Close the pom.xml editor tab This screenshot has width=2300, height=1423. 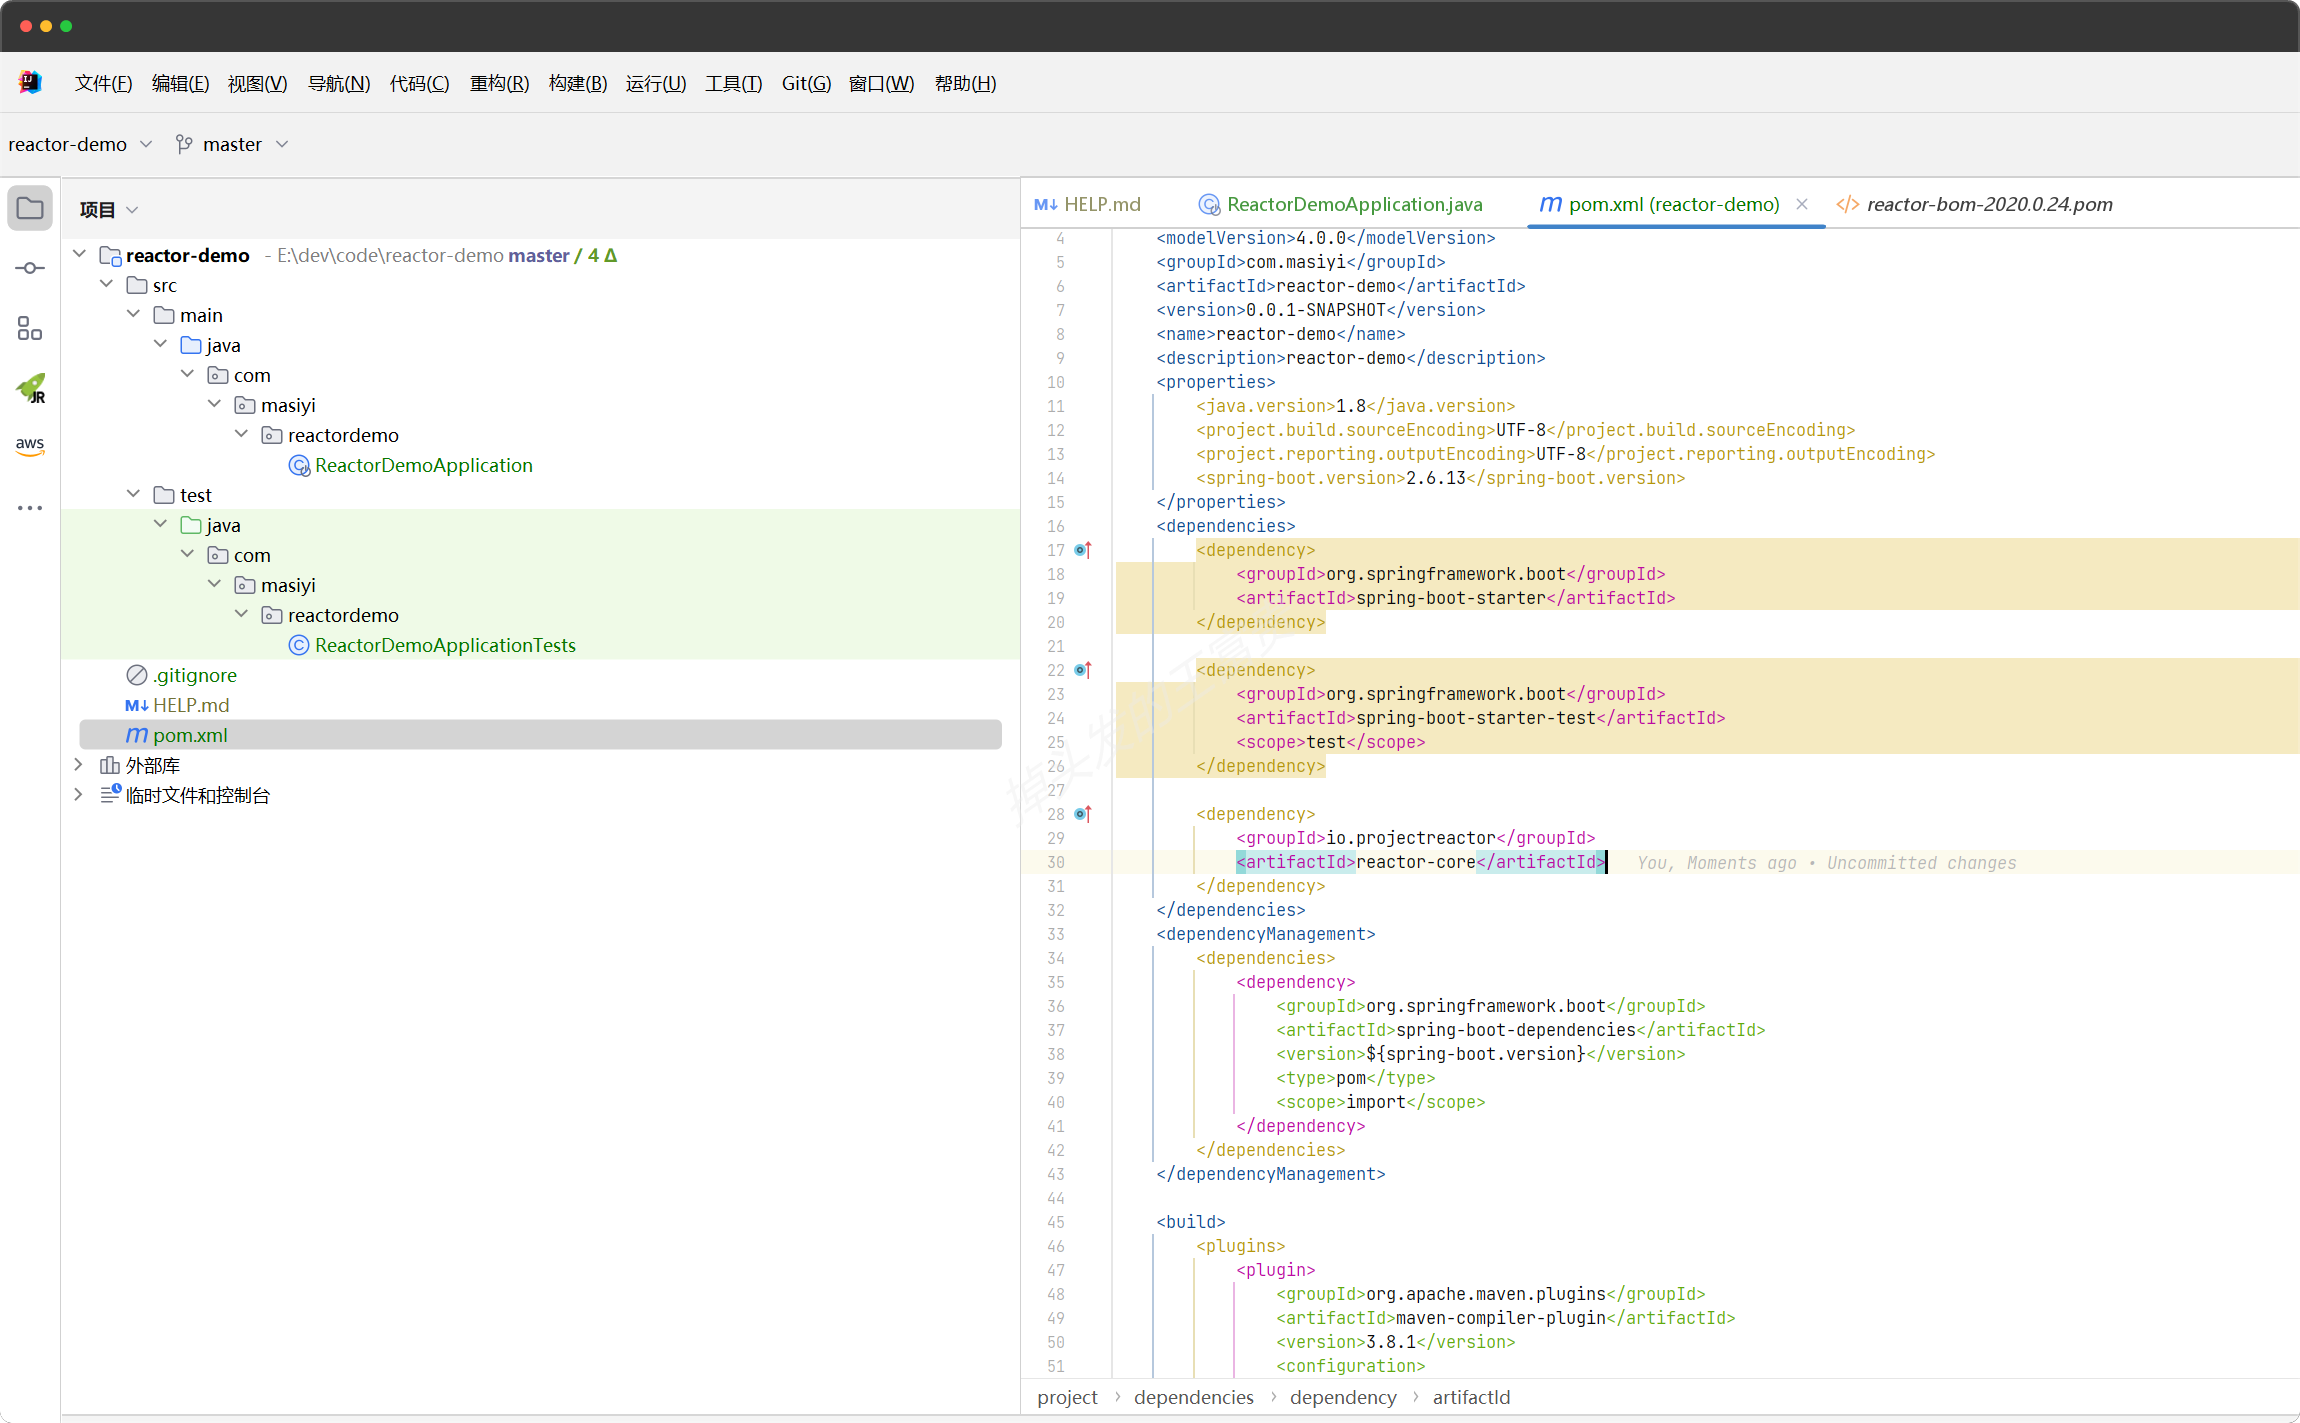(1802, 204)
